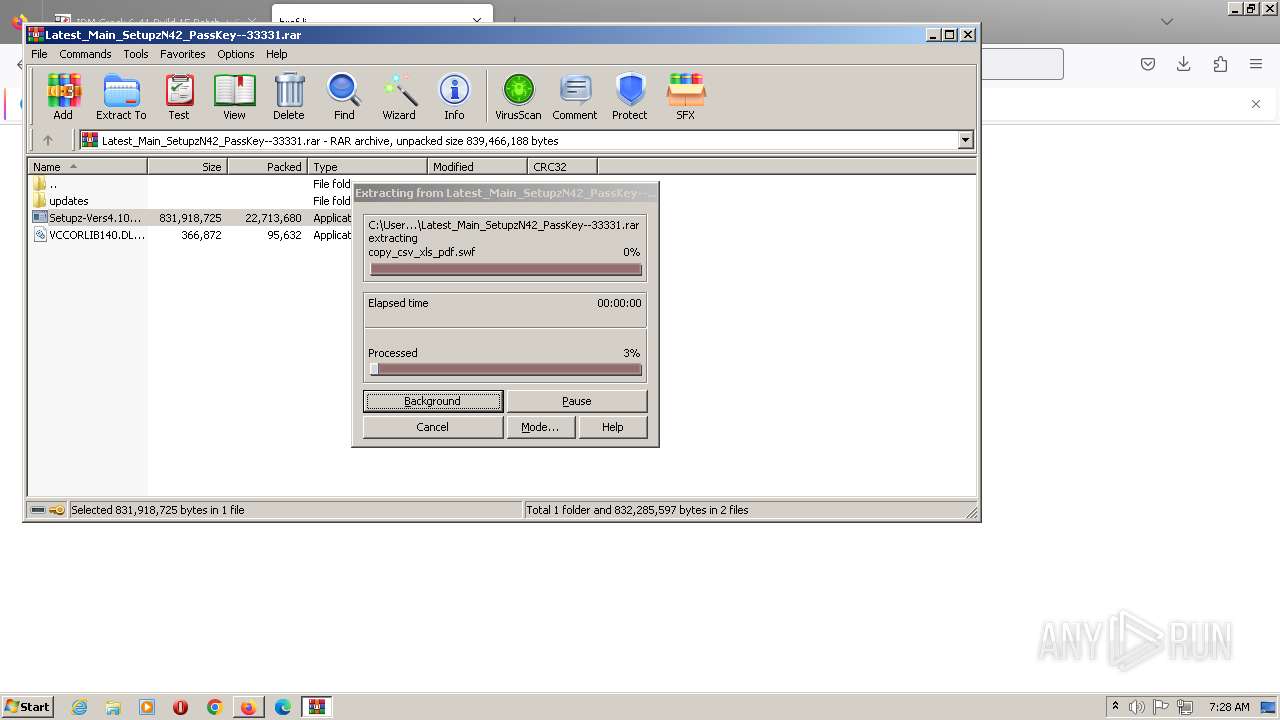
Task: Click the volume speaker tray icon
Action: [x=1137, y=707]
